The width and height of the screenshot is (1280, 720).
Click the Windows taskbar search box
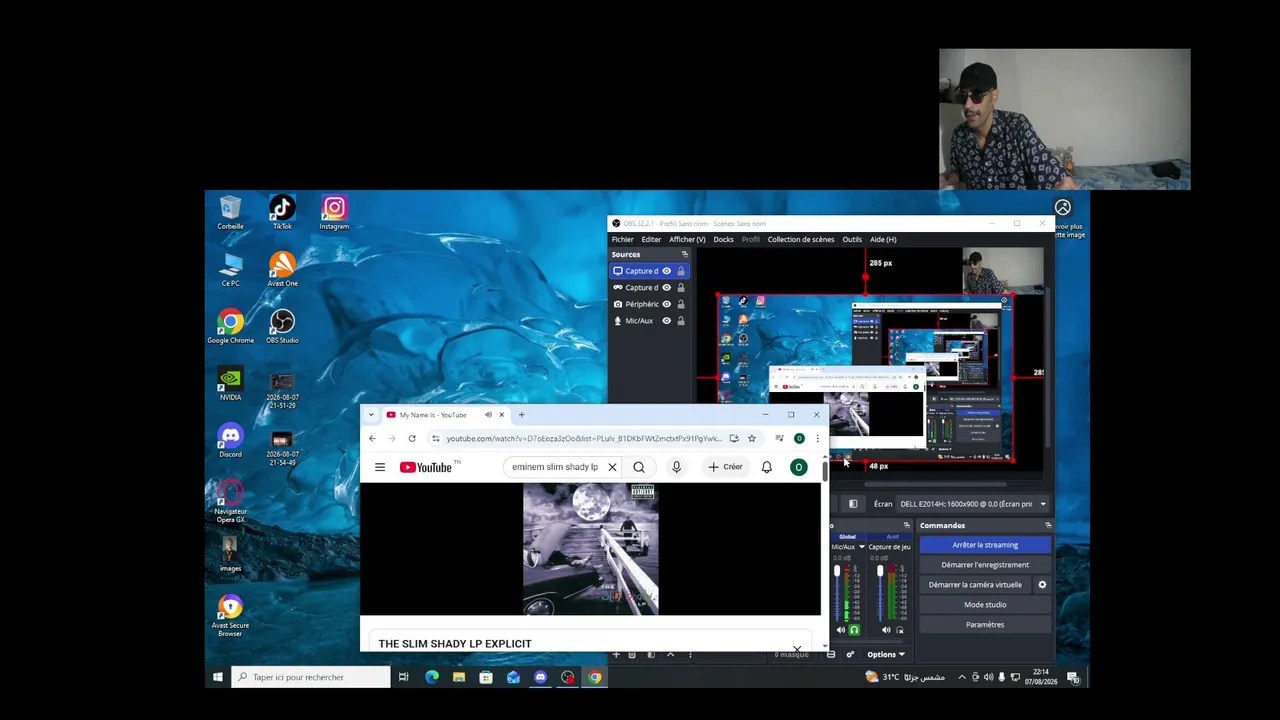tap(311, 677)
